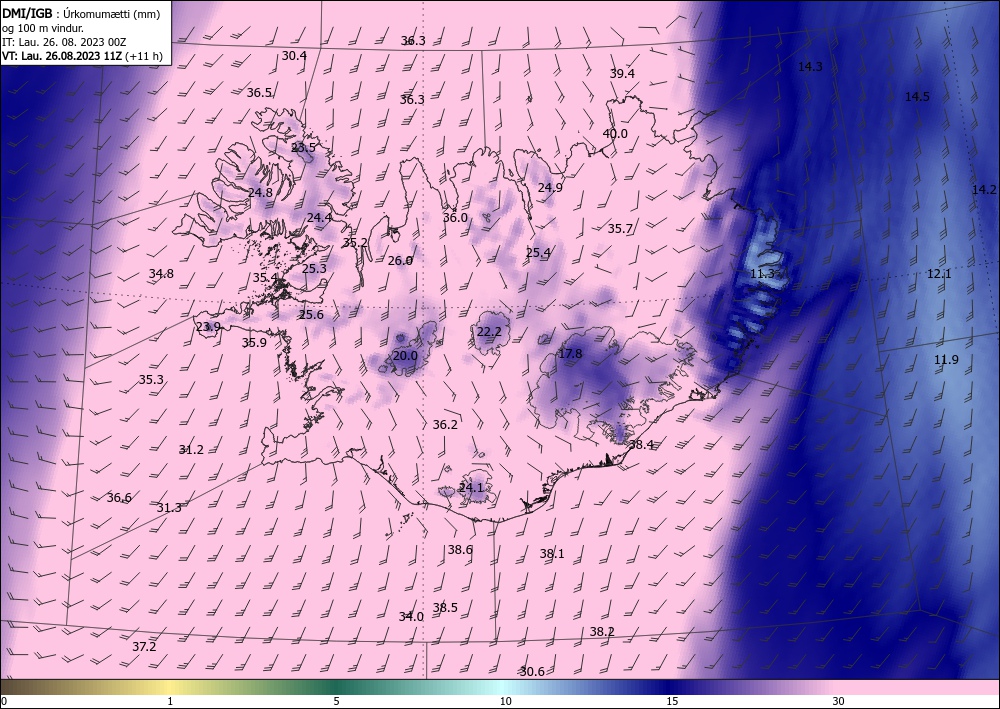Click the 14.5 value label

click(x=917, y=97)
